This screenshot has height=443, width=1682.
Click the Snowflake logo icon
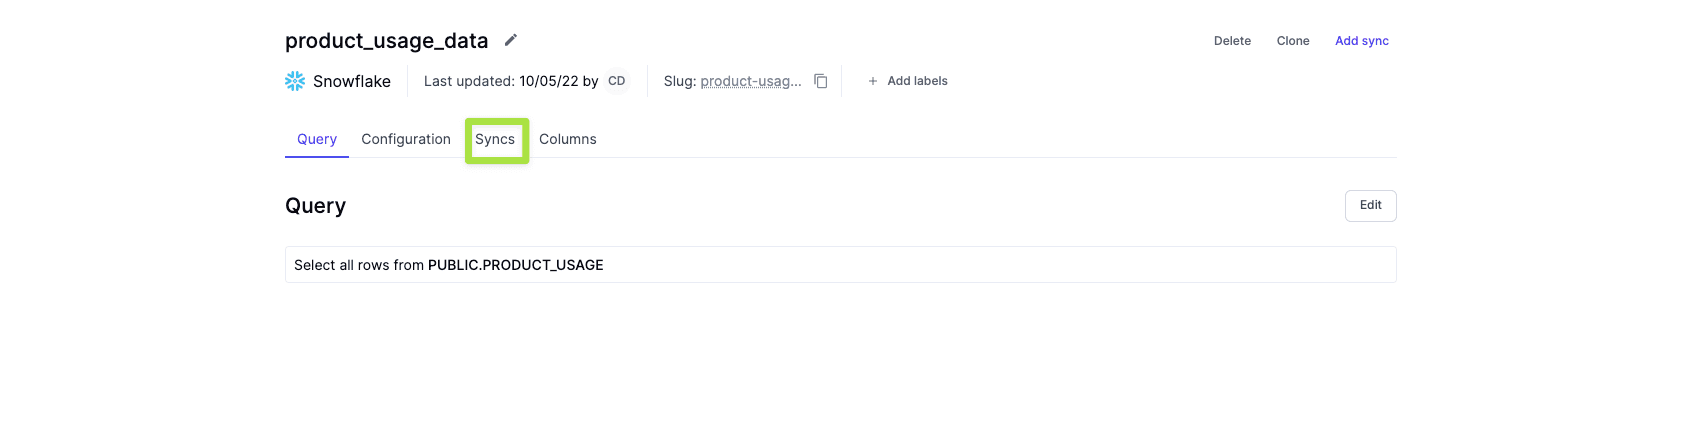[295, 81]
